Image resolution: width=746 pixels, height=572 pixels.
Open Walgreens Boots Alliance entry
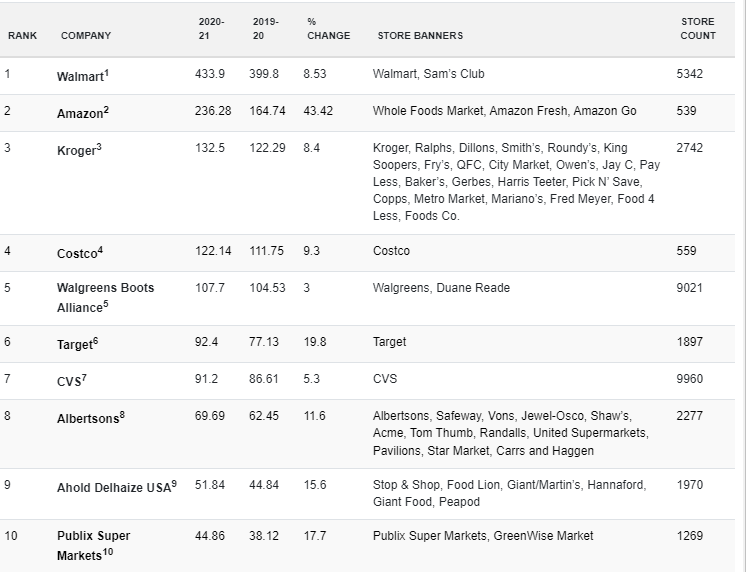[105, 298]
